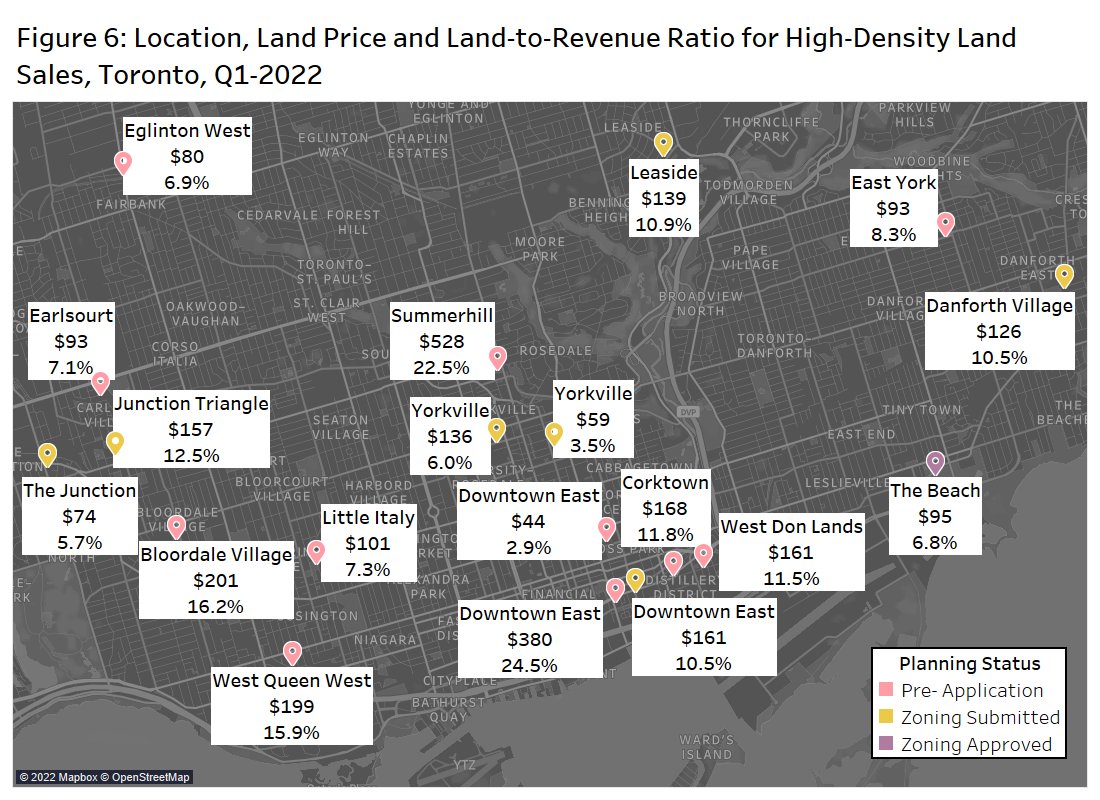
Task: Select the Eglinton West map pin
Action: (122, 159)
